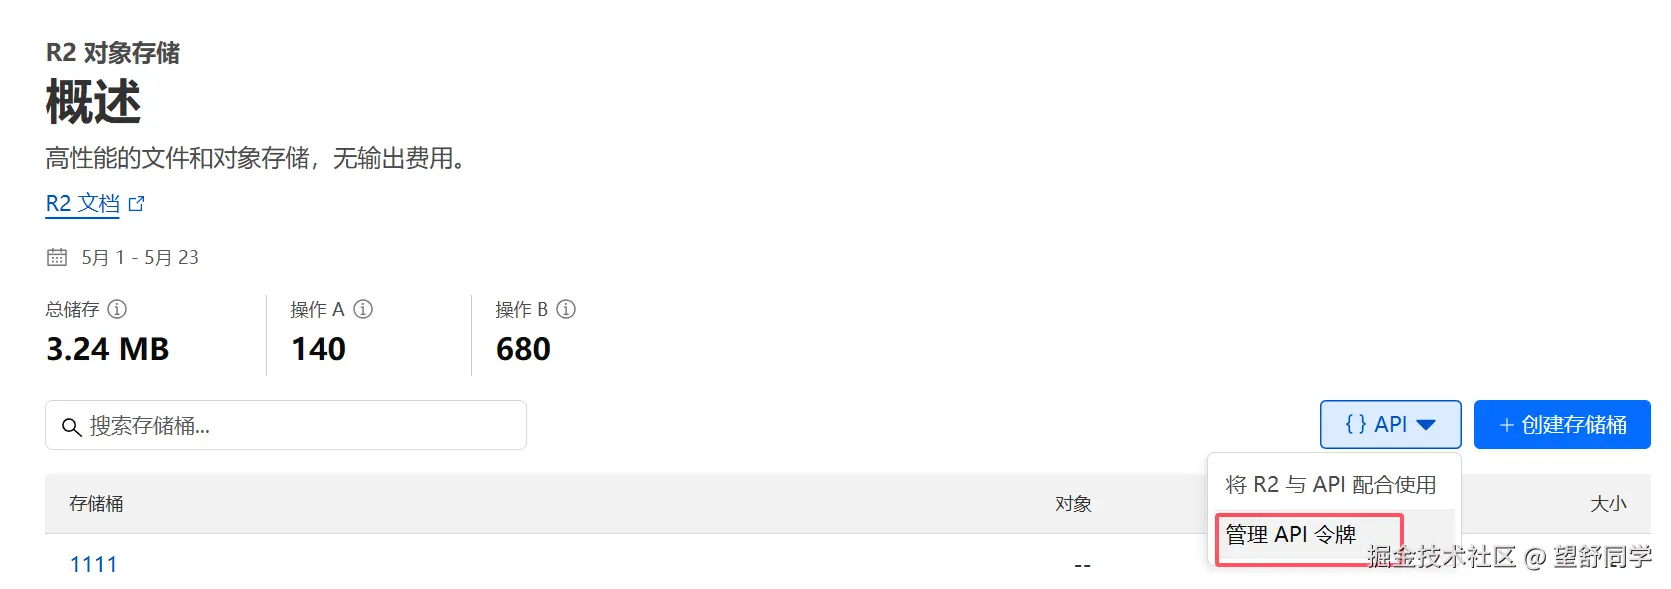The height and width of the screenshot is (589, 1671).
Task: Click the external link icon beside R2 文档
Action: 137,202
